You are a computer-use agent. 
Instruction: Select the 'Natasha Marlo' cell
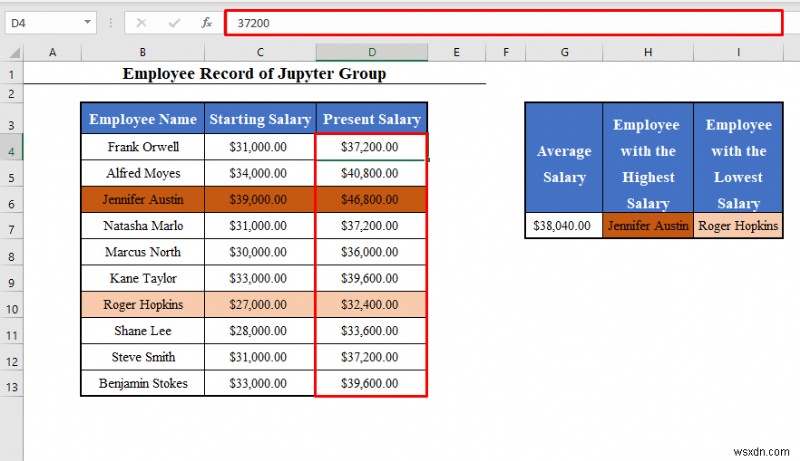[x=143, y=225]
